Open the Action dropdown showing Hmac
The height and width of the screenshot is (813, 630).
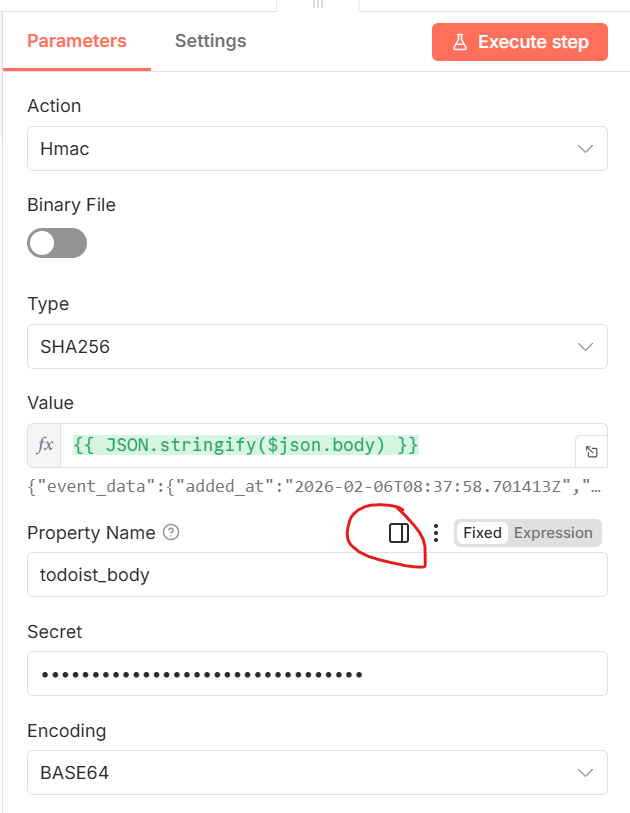coord(317,149)
